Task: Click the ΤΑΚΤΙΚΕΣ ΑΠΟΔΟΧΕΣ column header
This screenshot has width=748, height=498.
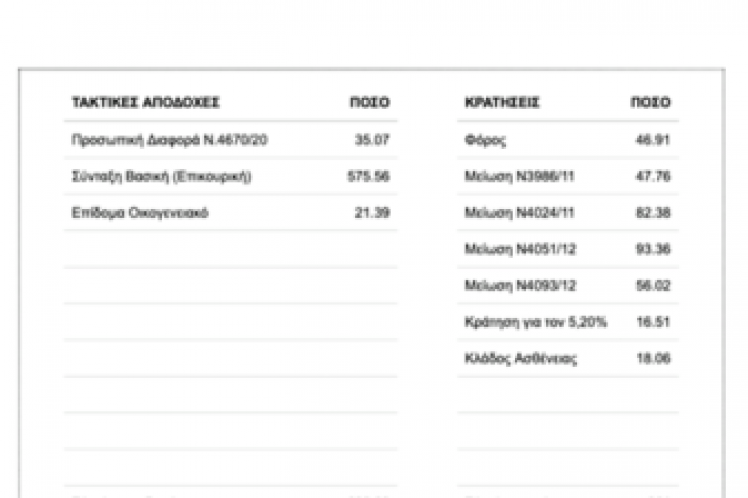Action: (x=146, y=103)
